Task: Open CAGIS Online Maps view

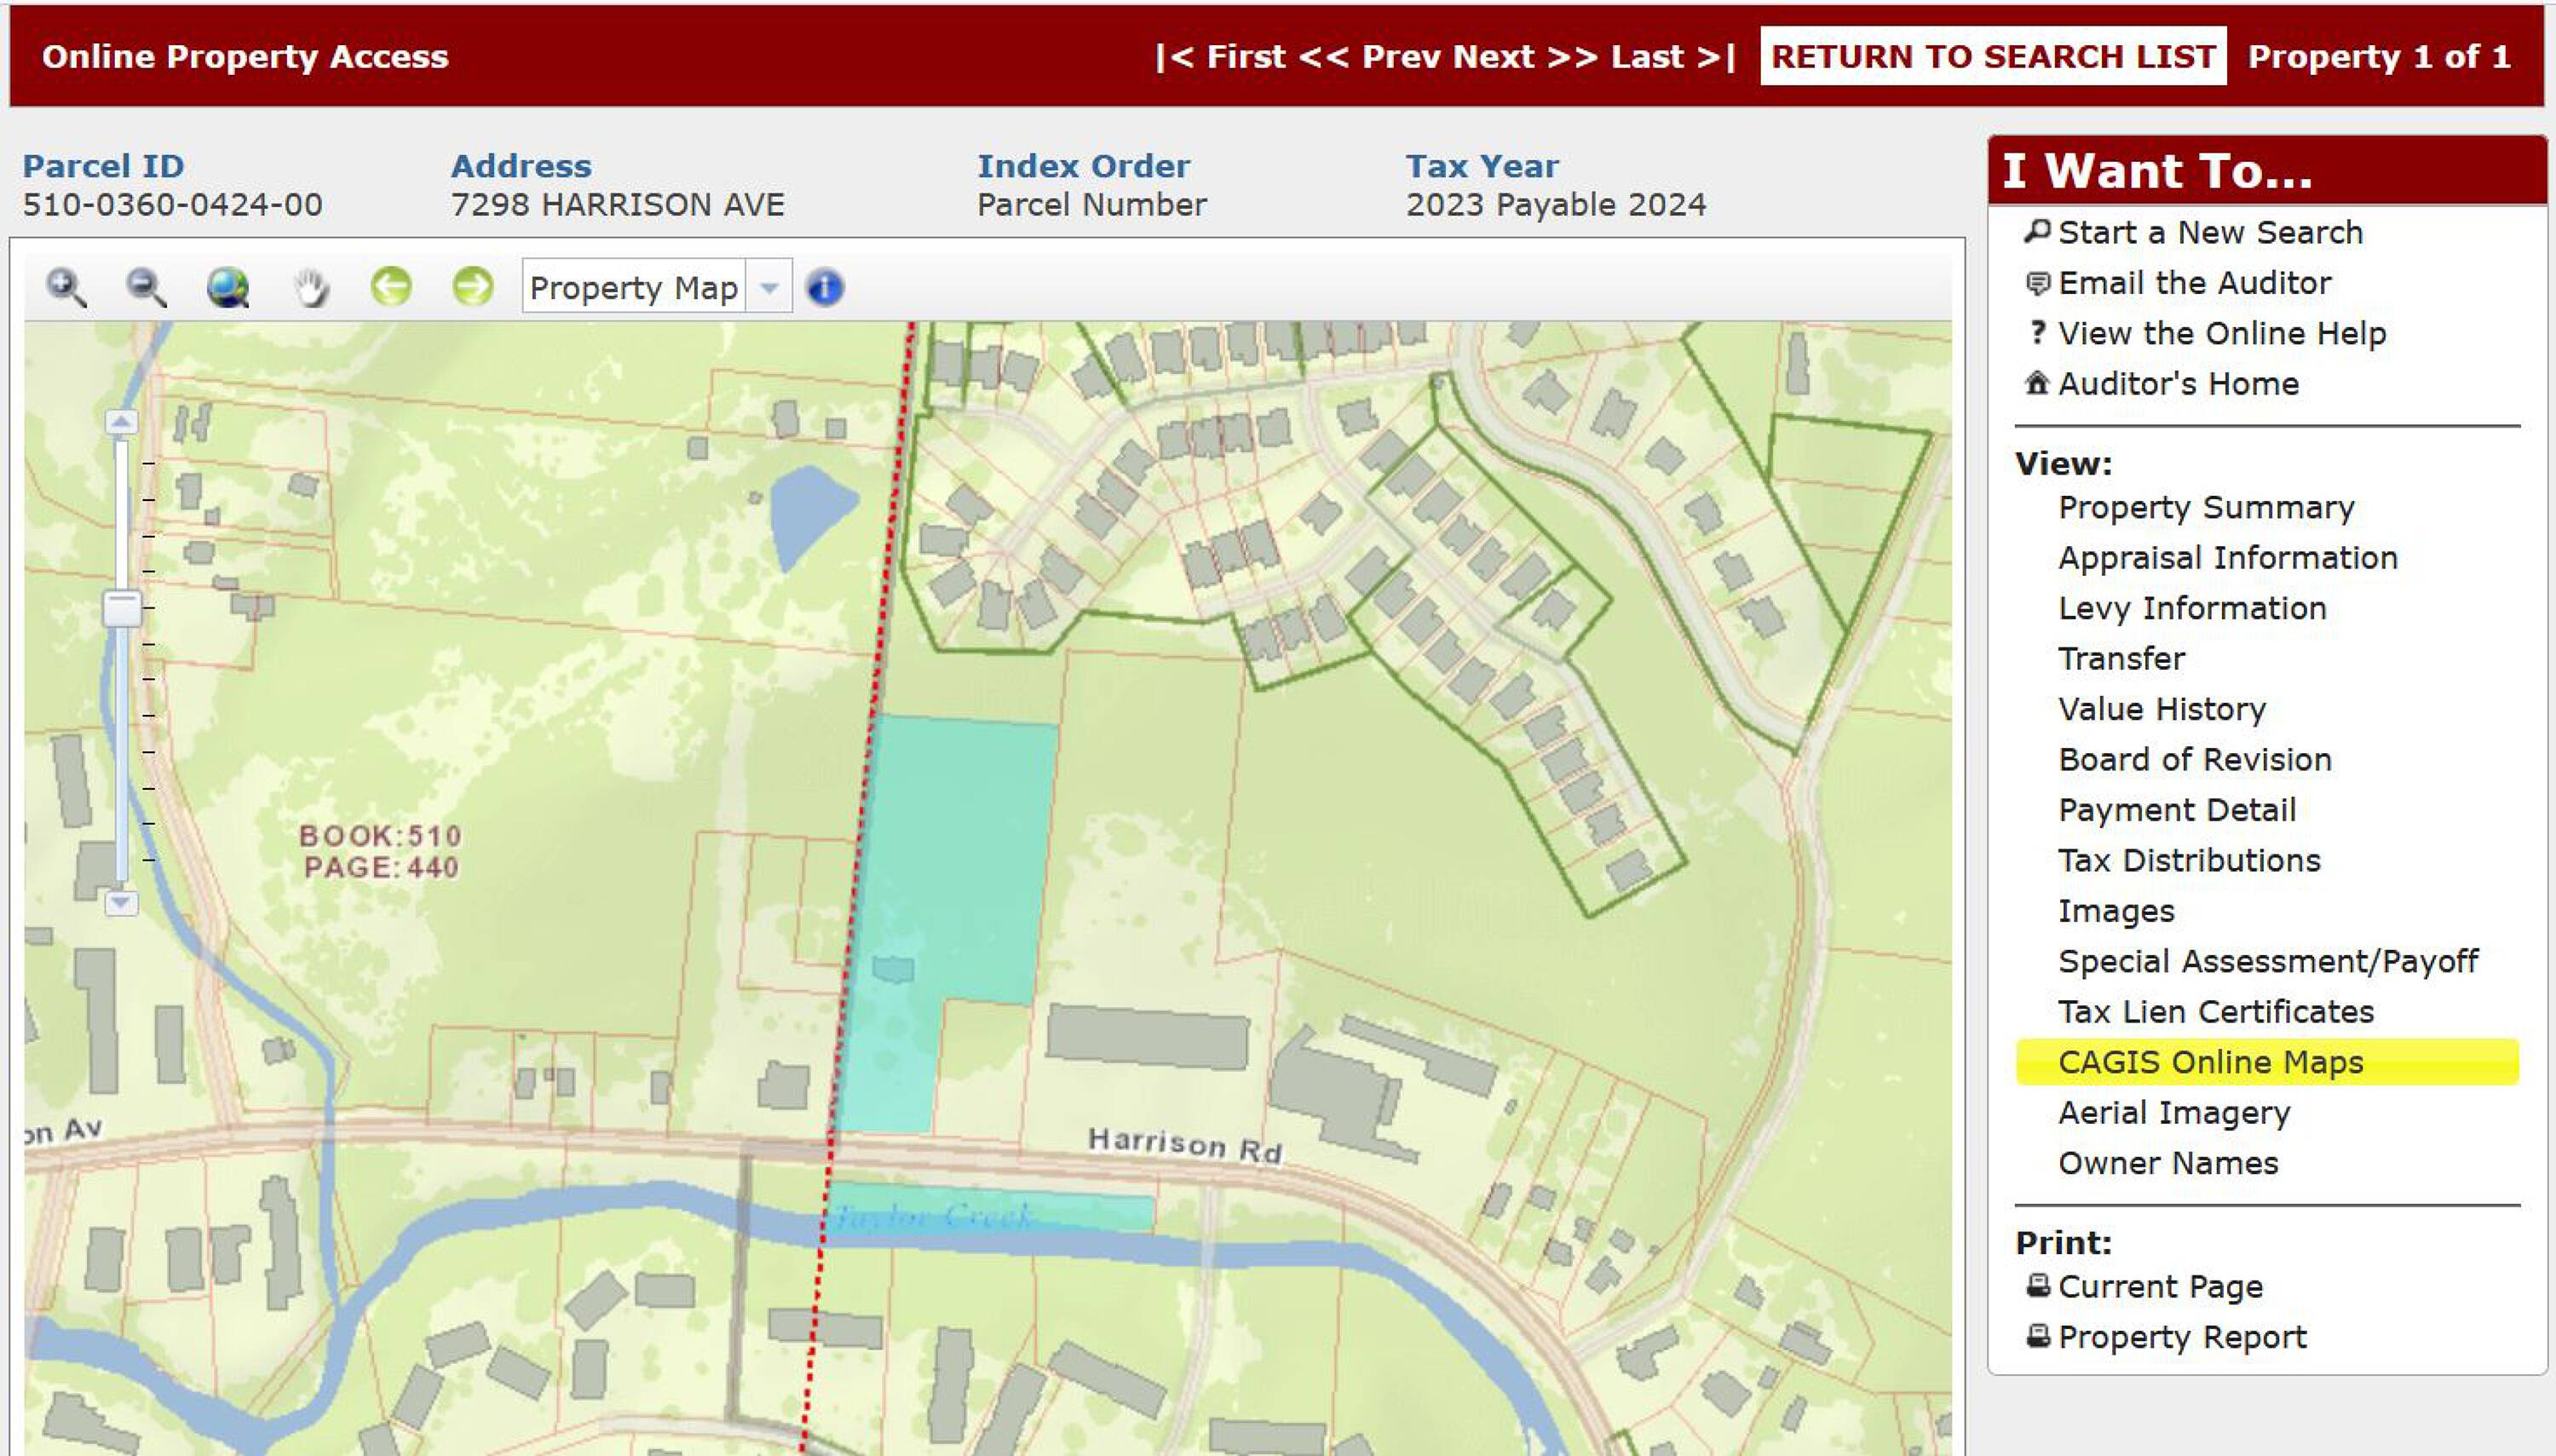Action: tap(2210, 1062)
